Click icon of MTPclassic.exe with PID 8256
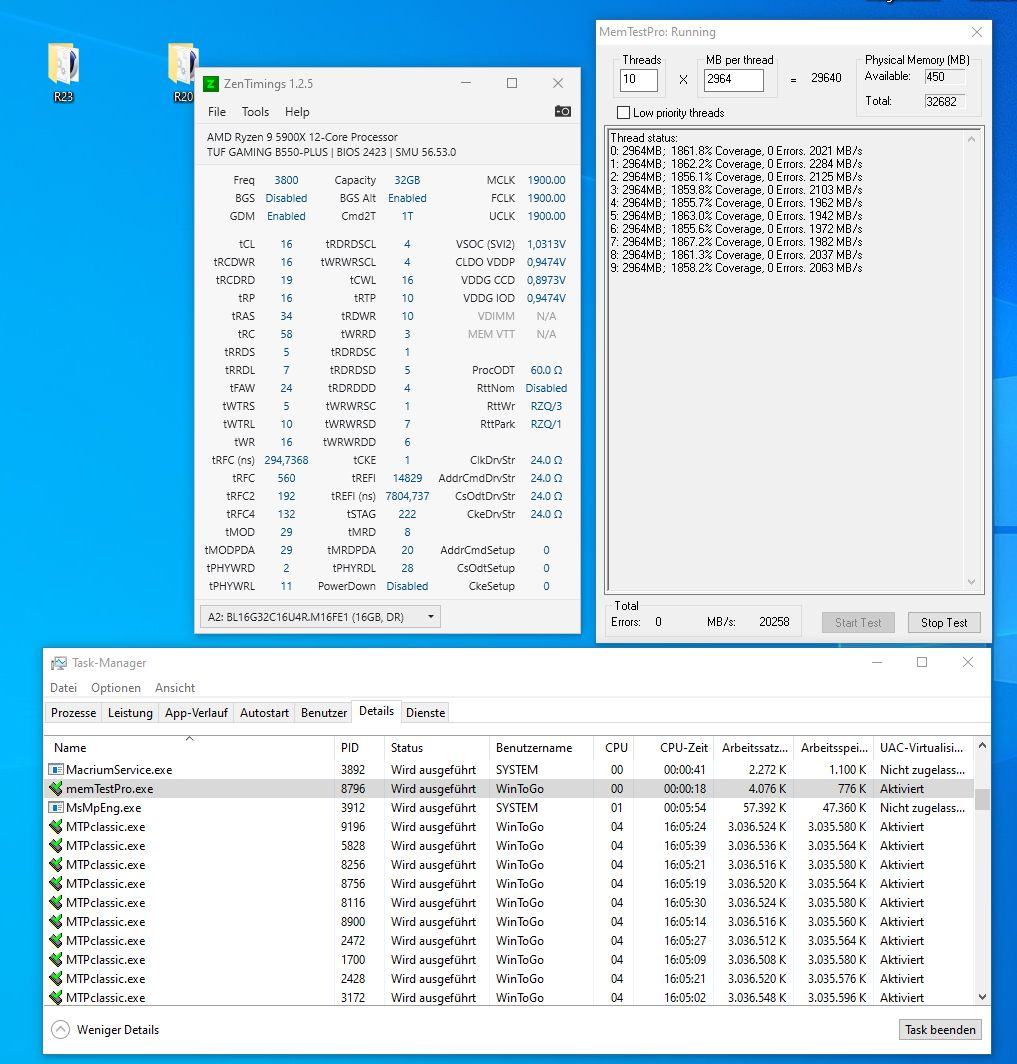This screenshot has height=1064, width=1017. pos(56,864)
